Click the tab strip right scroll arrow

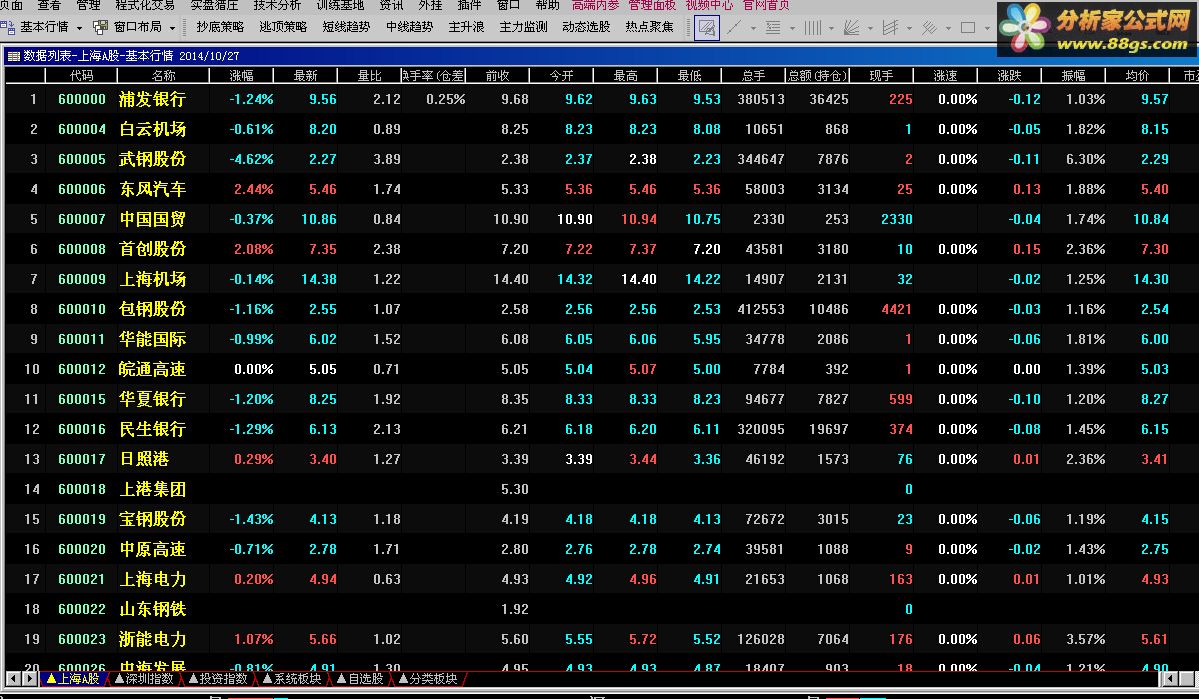pos(29,679)
